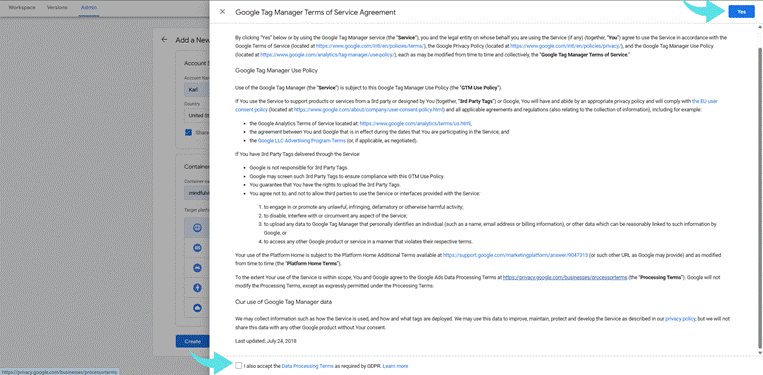Open the google.com/intl/en/policies/terms link

pos(371,46)
